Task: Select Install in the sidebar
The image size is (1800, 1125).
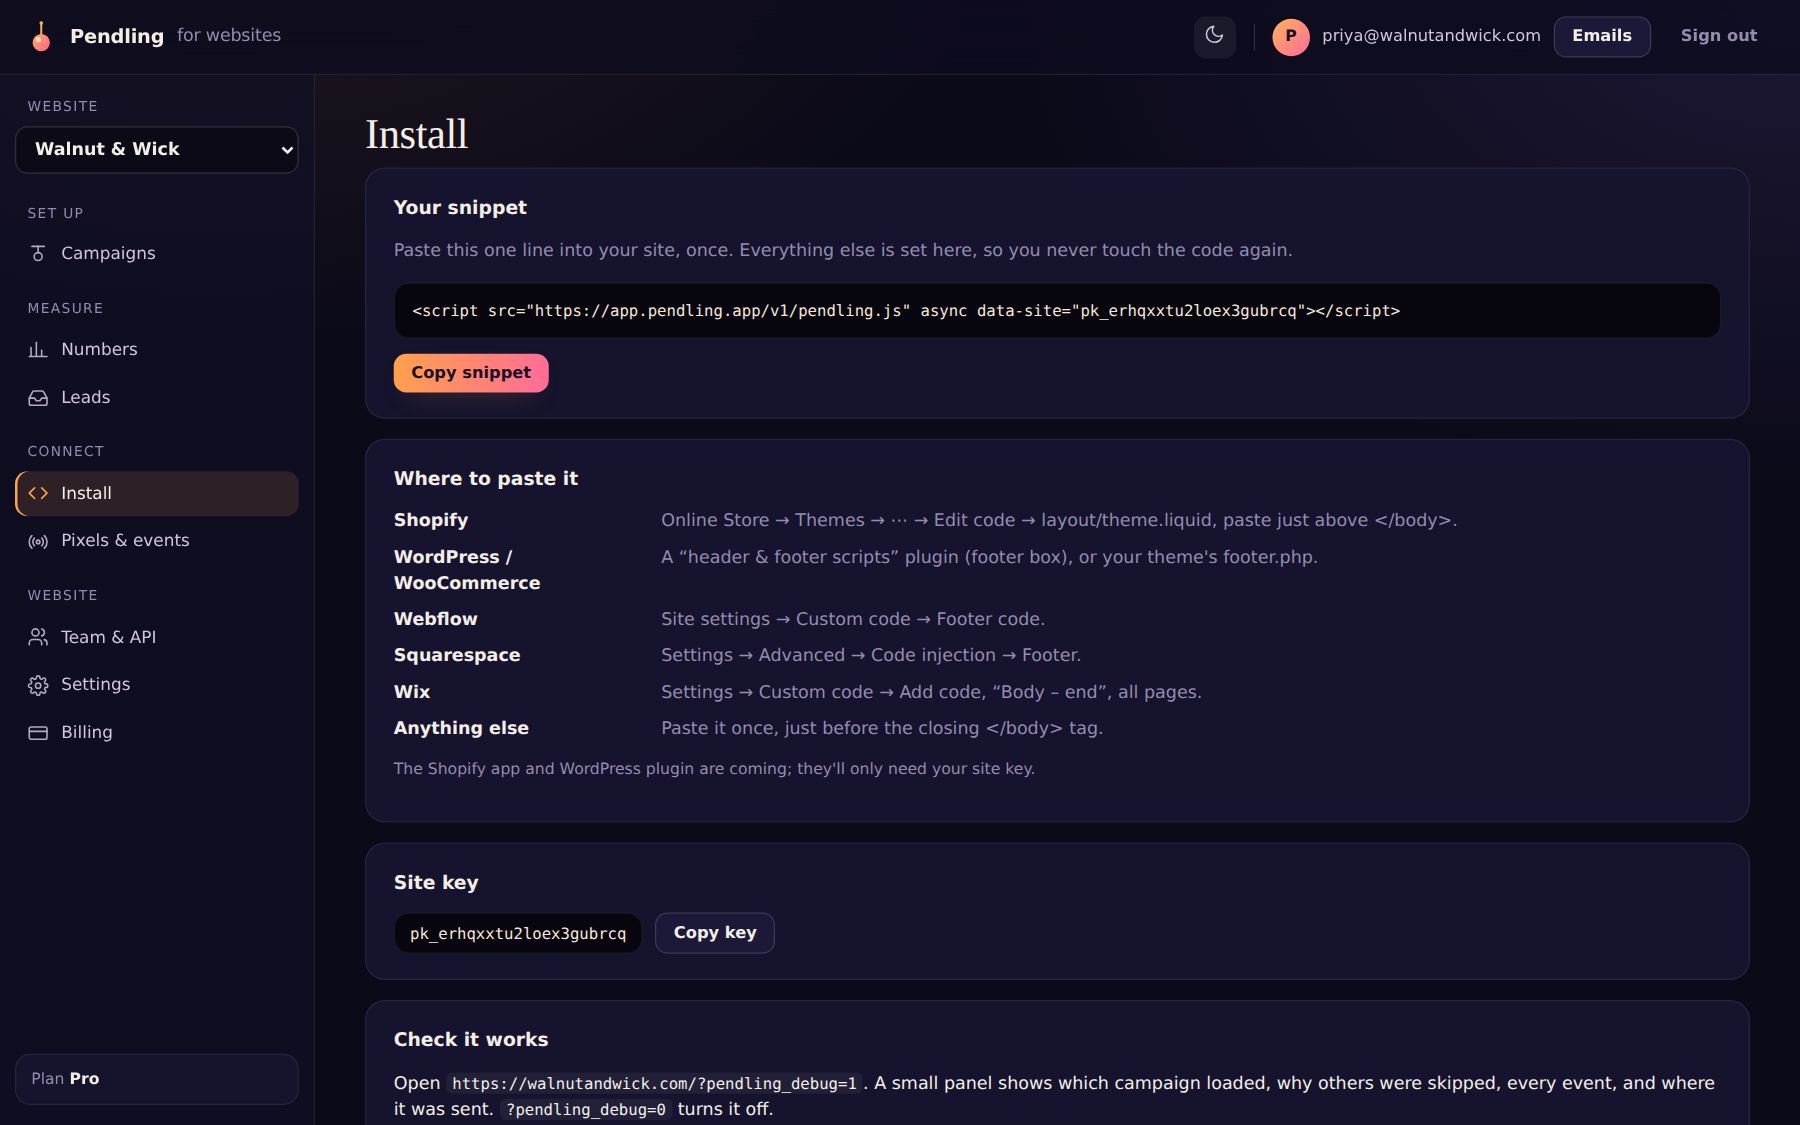Action: click(x=157, y=493)
